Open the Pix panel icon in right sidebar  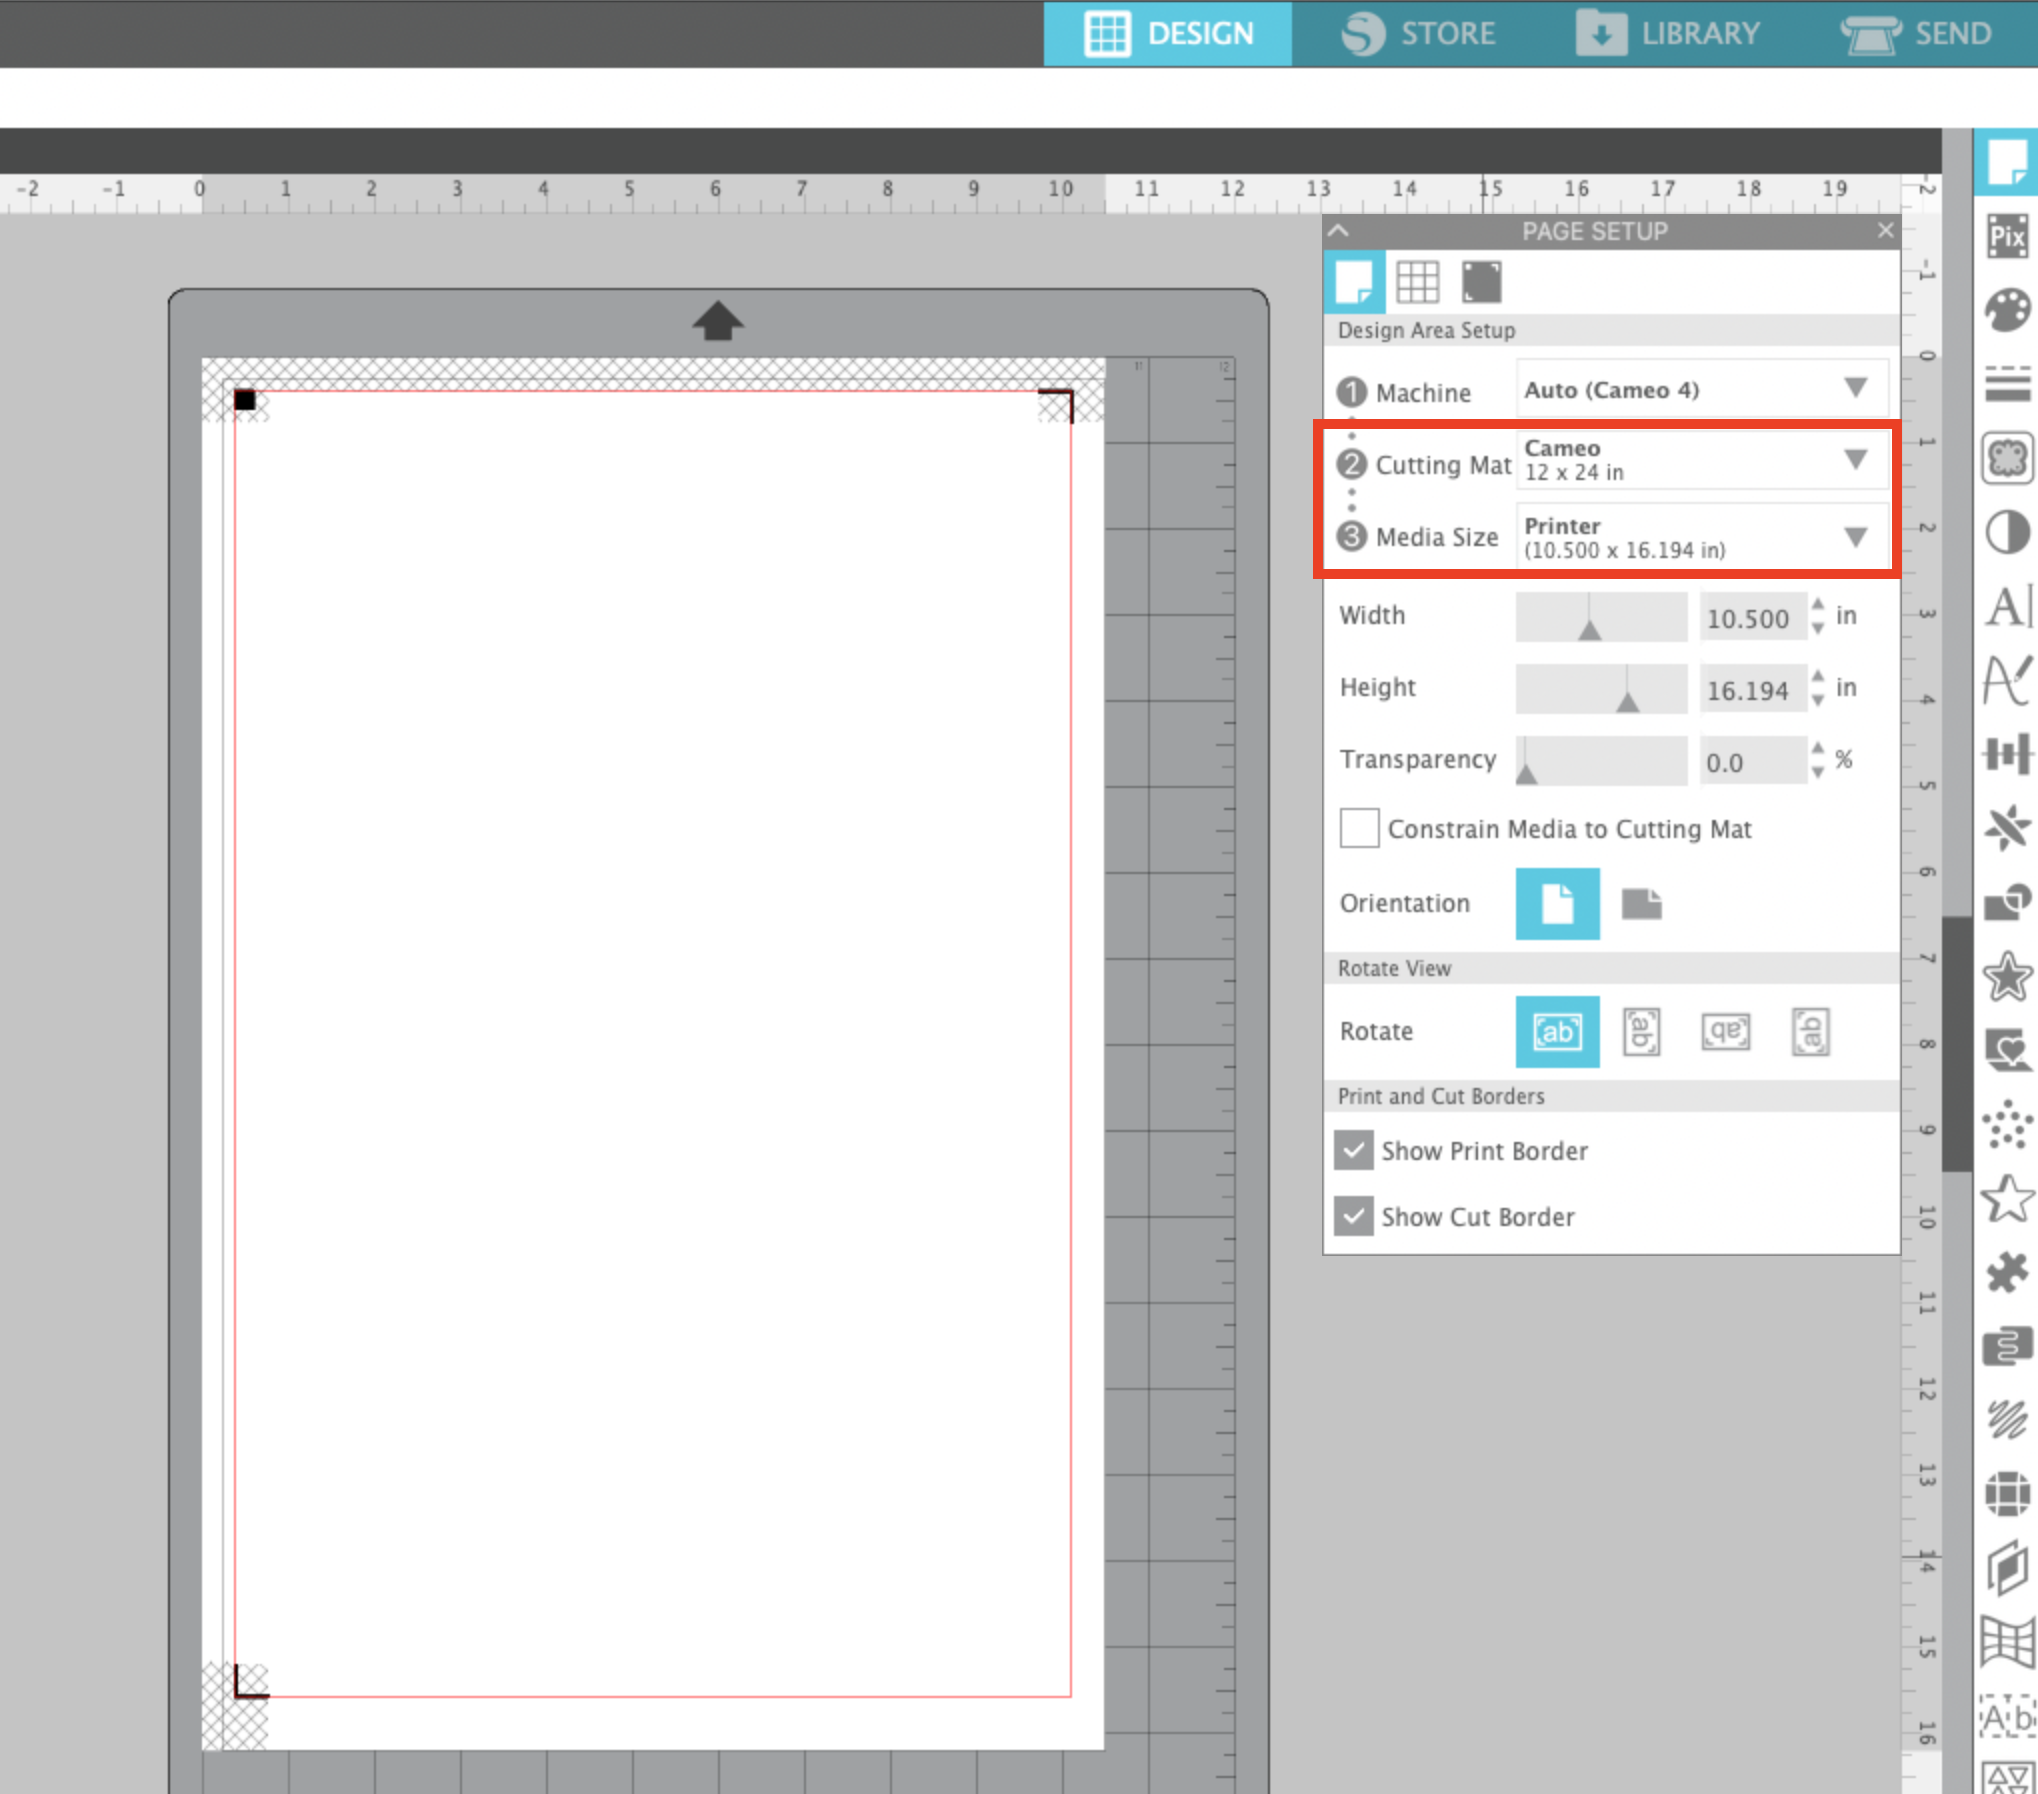pos(2006,237)
